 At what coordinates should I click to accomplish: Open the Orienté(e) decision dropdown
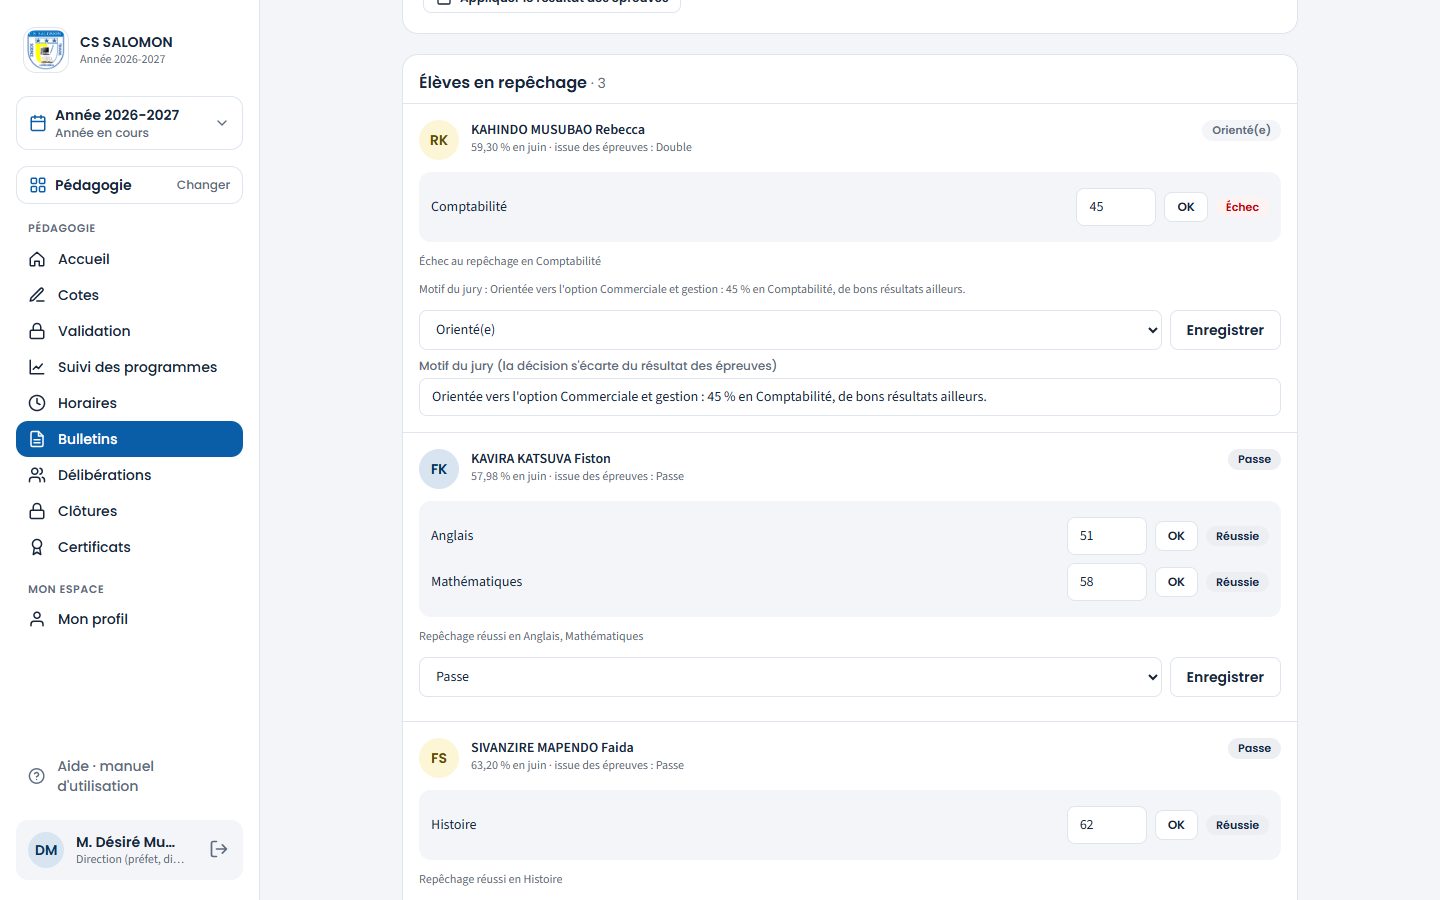click(x=790, y=330)
